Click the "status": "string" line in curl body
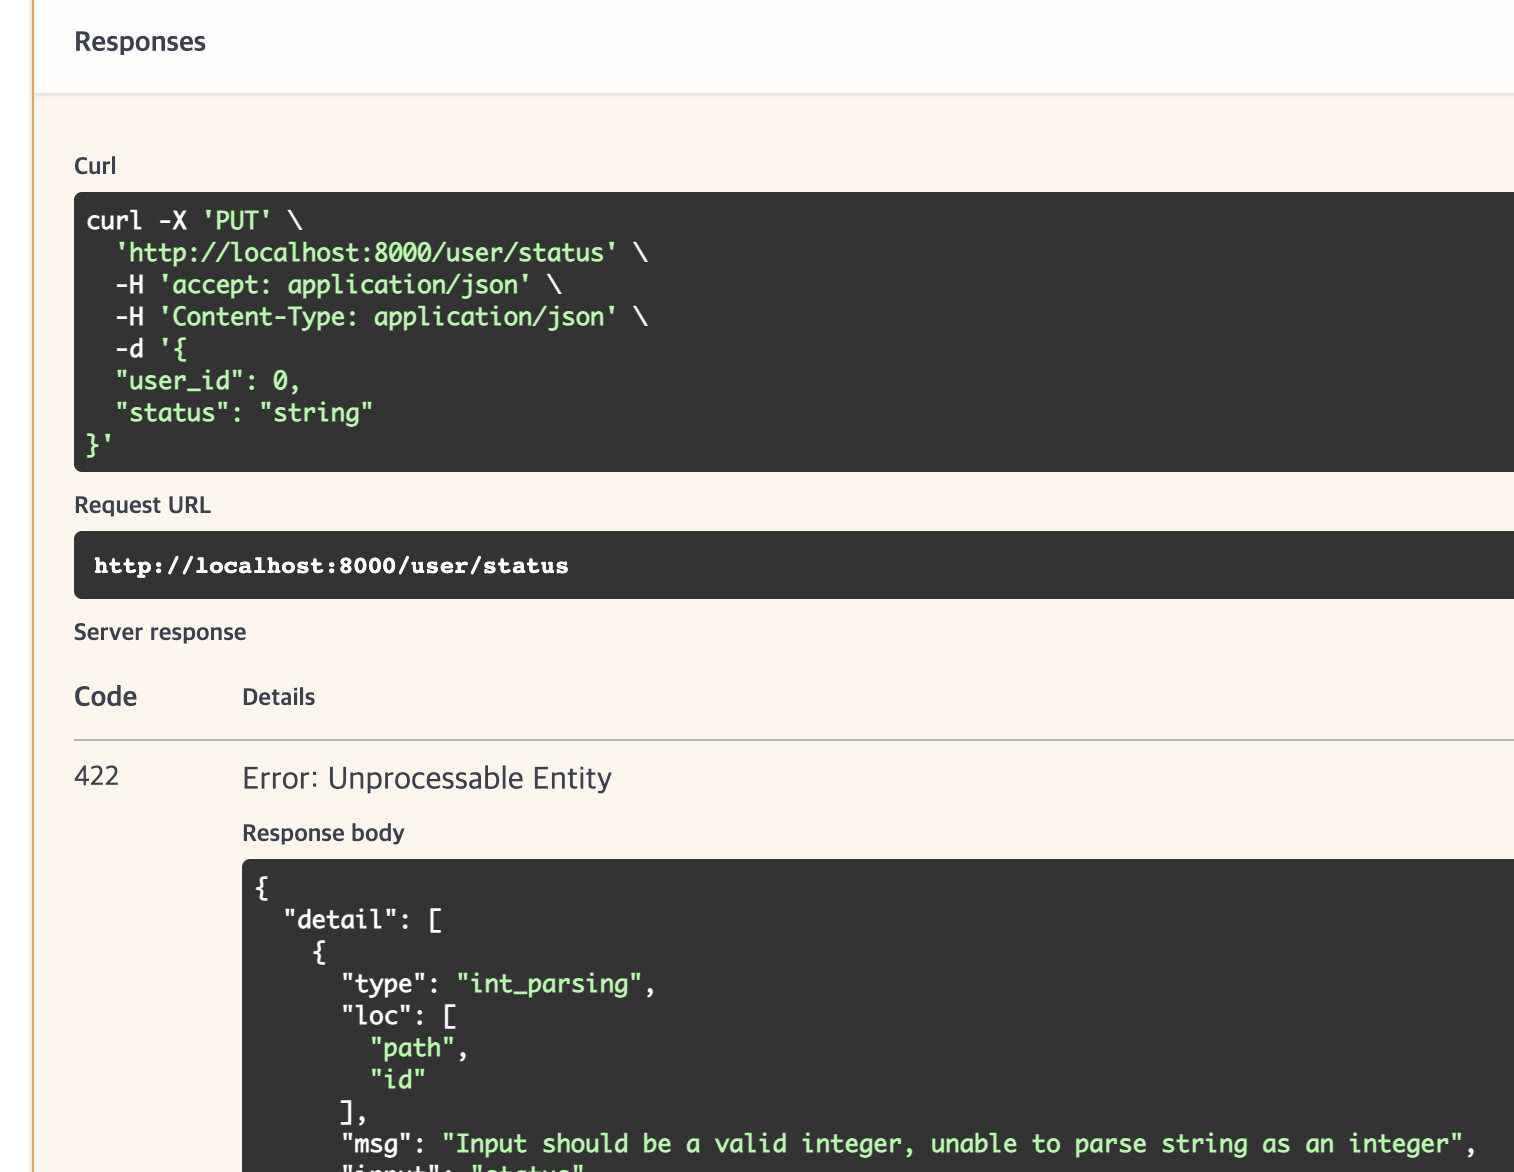 pyautogui.click(x=244, y=412)
